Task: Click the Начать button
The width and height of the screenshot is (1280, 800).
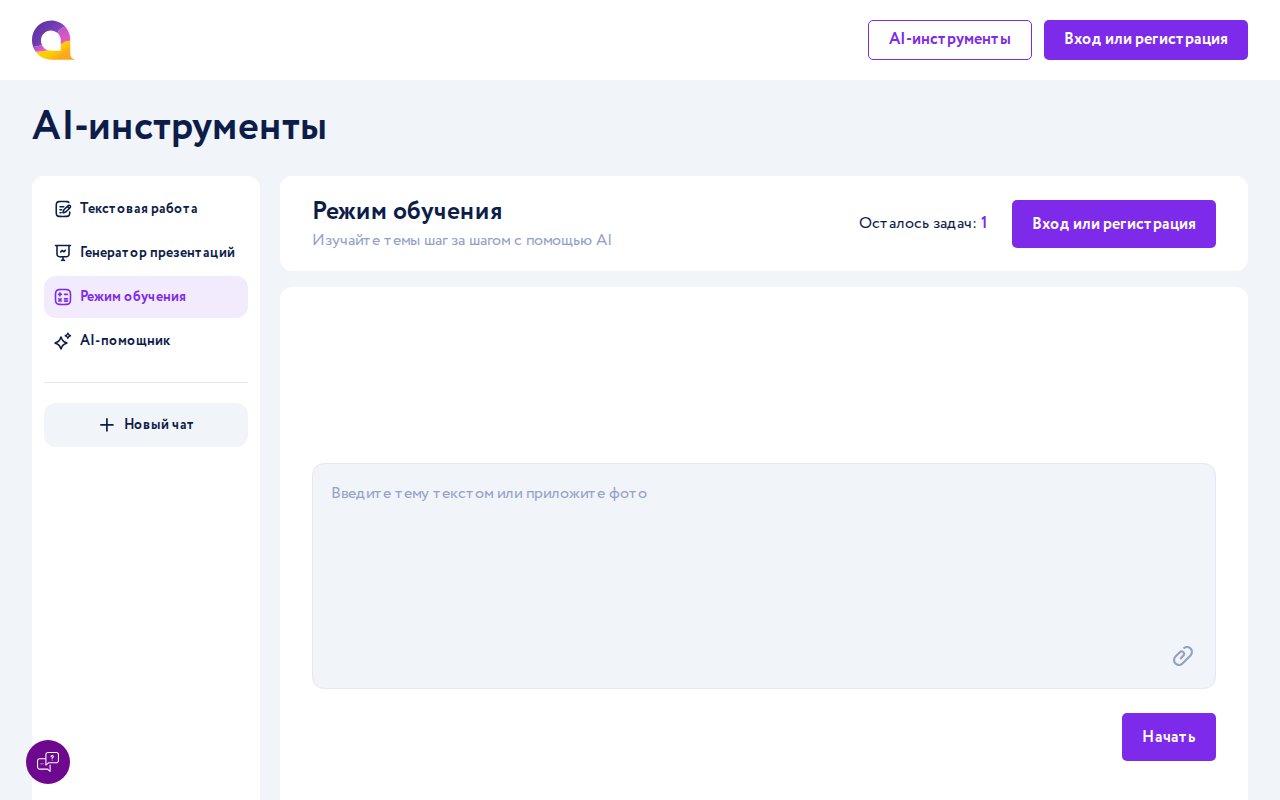Action: pyautogui.click(x=1169, y=737)
